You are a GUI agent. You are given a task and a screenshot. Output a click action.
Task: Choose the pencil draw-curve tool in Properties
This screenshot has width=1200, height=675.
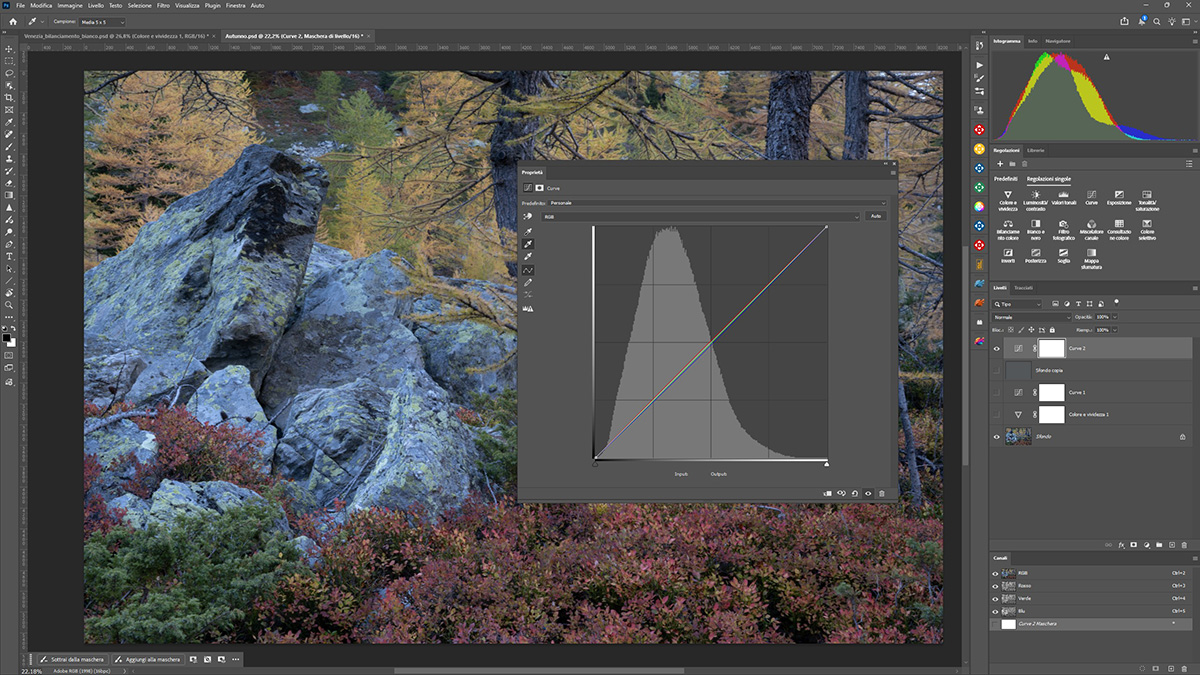coord(528,283)
